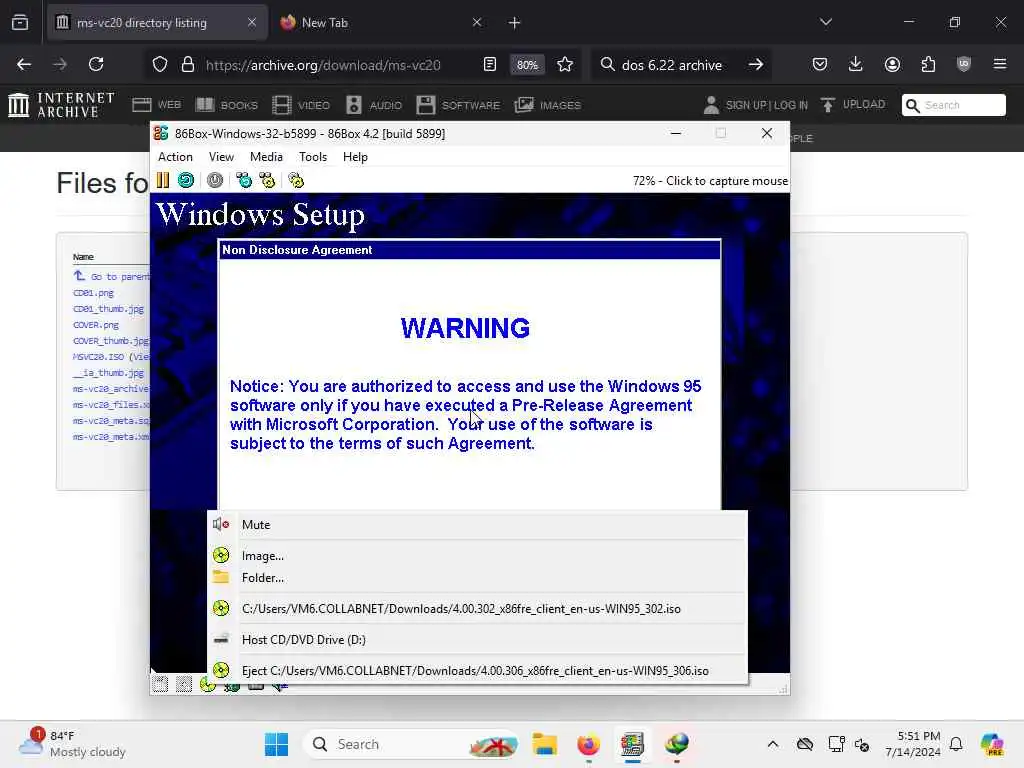The height and width of the screenshot is (768, 1024).
Task: Choose Image... in CD-ROM popup menu
Action: point(477,556)
